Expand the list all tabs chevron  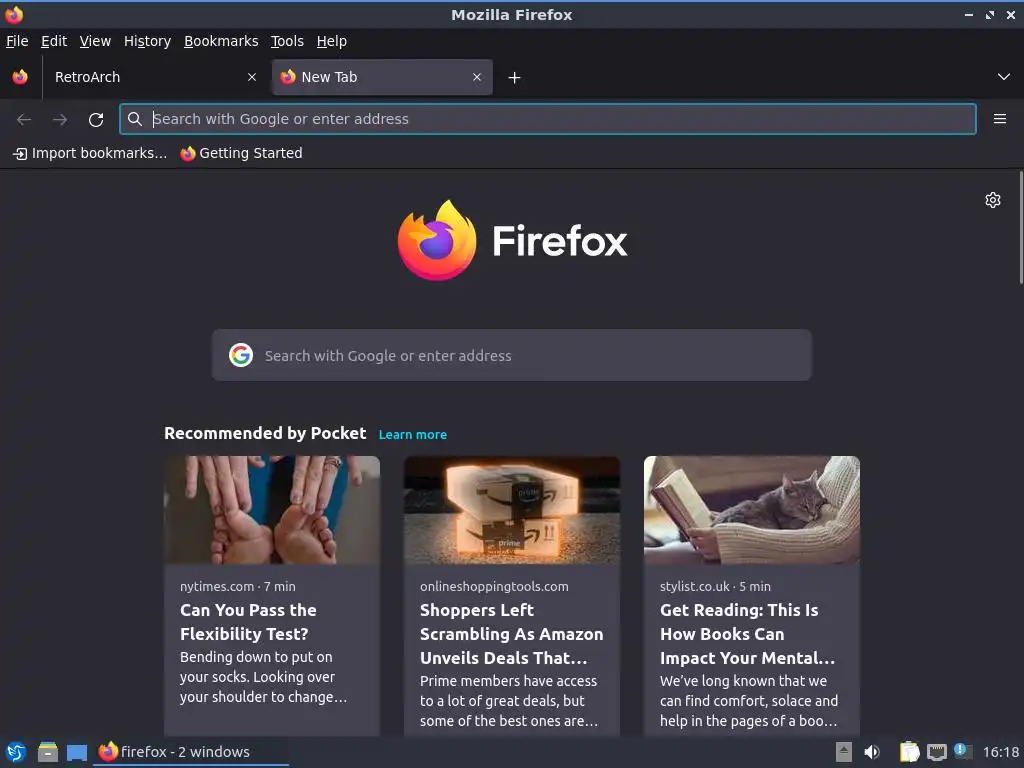pos(1004,77)
